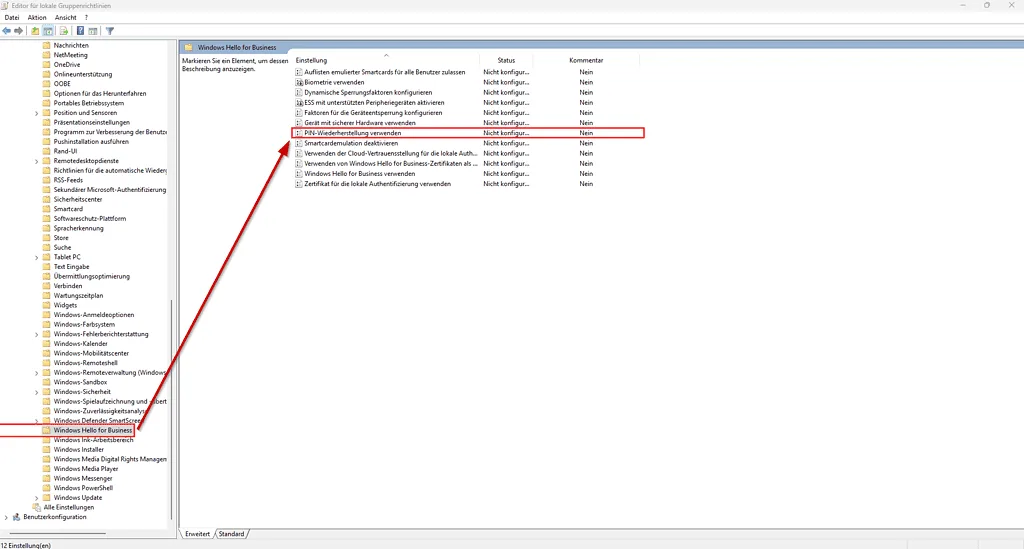Expand the Windows-Sicherheit tree node
The width and height of the screenshot is (1024, 549).
pos(37,392)
